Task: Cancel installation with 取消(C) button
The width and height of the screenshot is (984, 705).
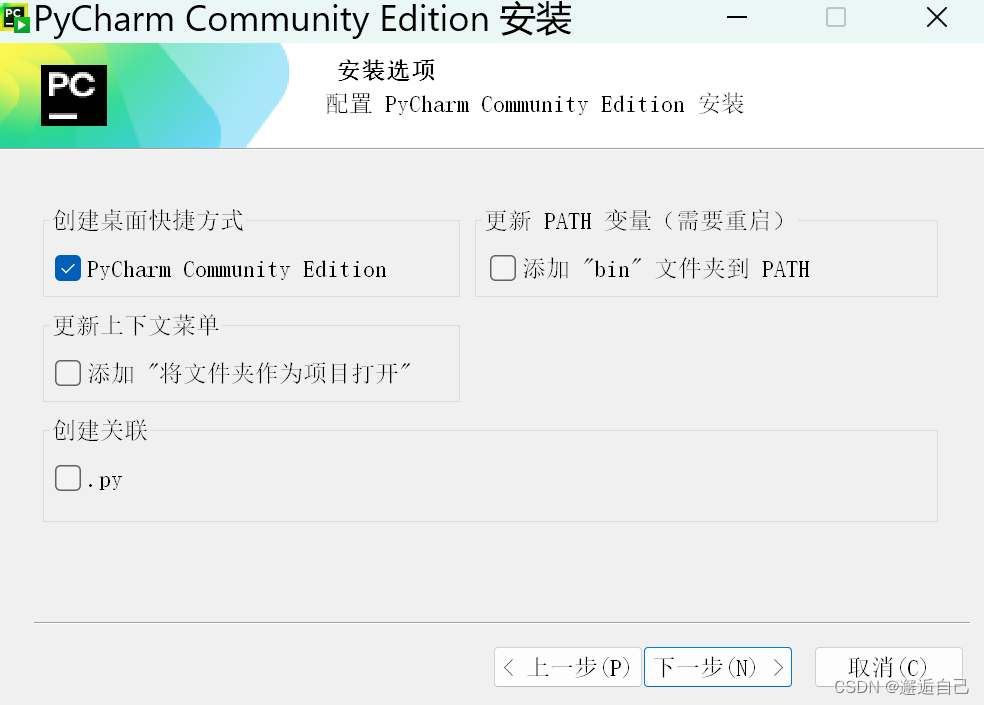Action: pos(888,667)
